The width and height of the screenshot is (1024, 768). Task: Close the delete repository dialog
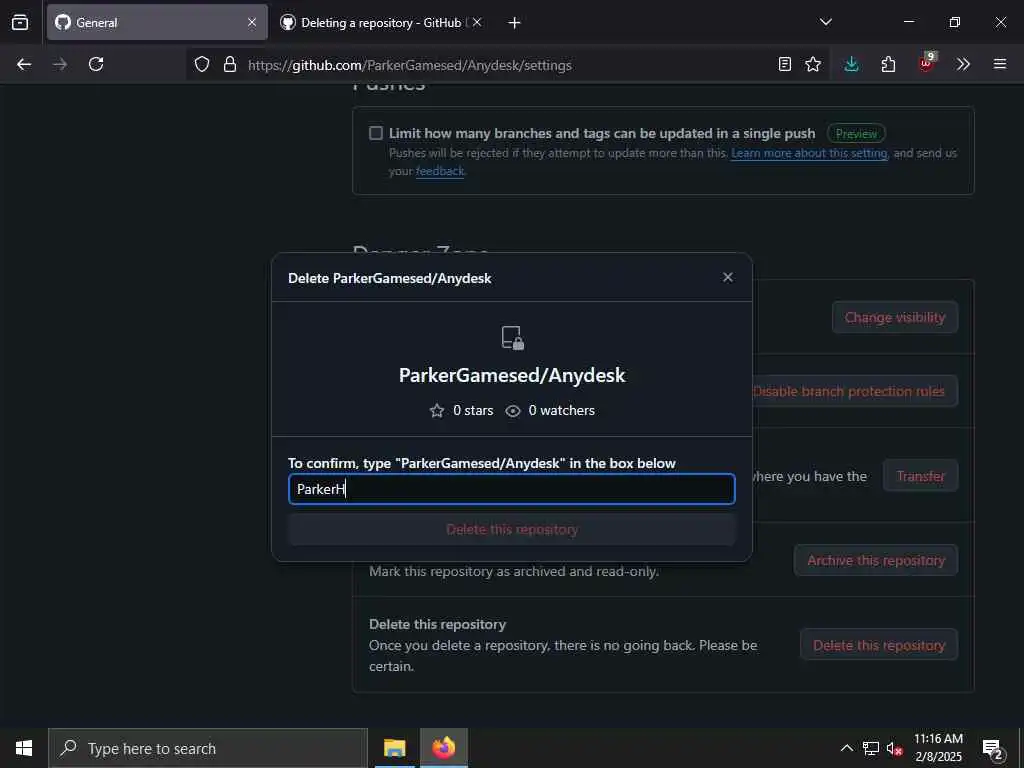728,278
